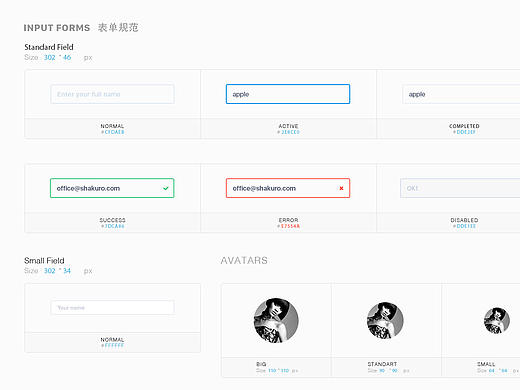Screen dimensions: 520x390
Task: Click the hex code under SUCCESS
Action: click(x=113, y=226)
